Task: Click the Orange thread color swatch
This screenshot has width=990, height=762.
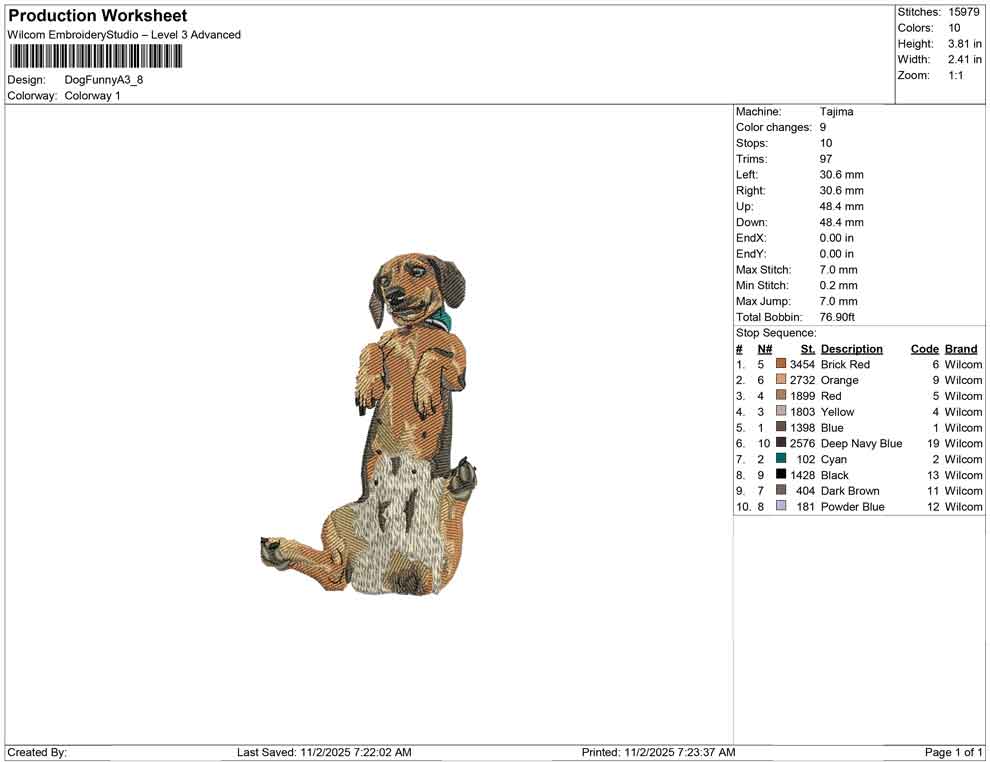Action: pyautogui.click(x=781, y=379)
